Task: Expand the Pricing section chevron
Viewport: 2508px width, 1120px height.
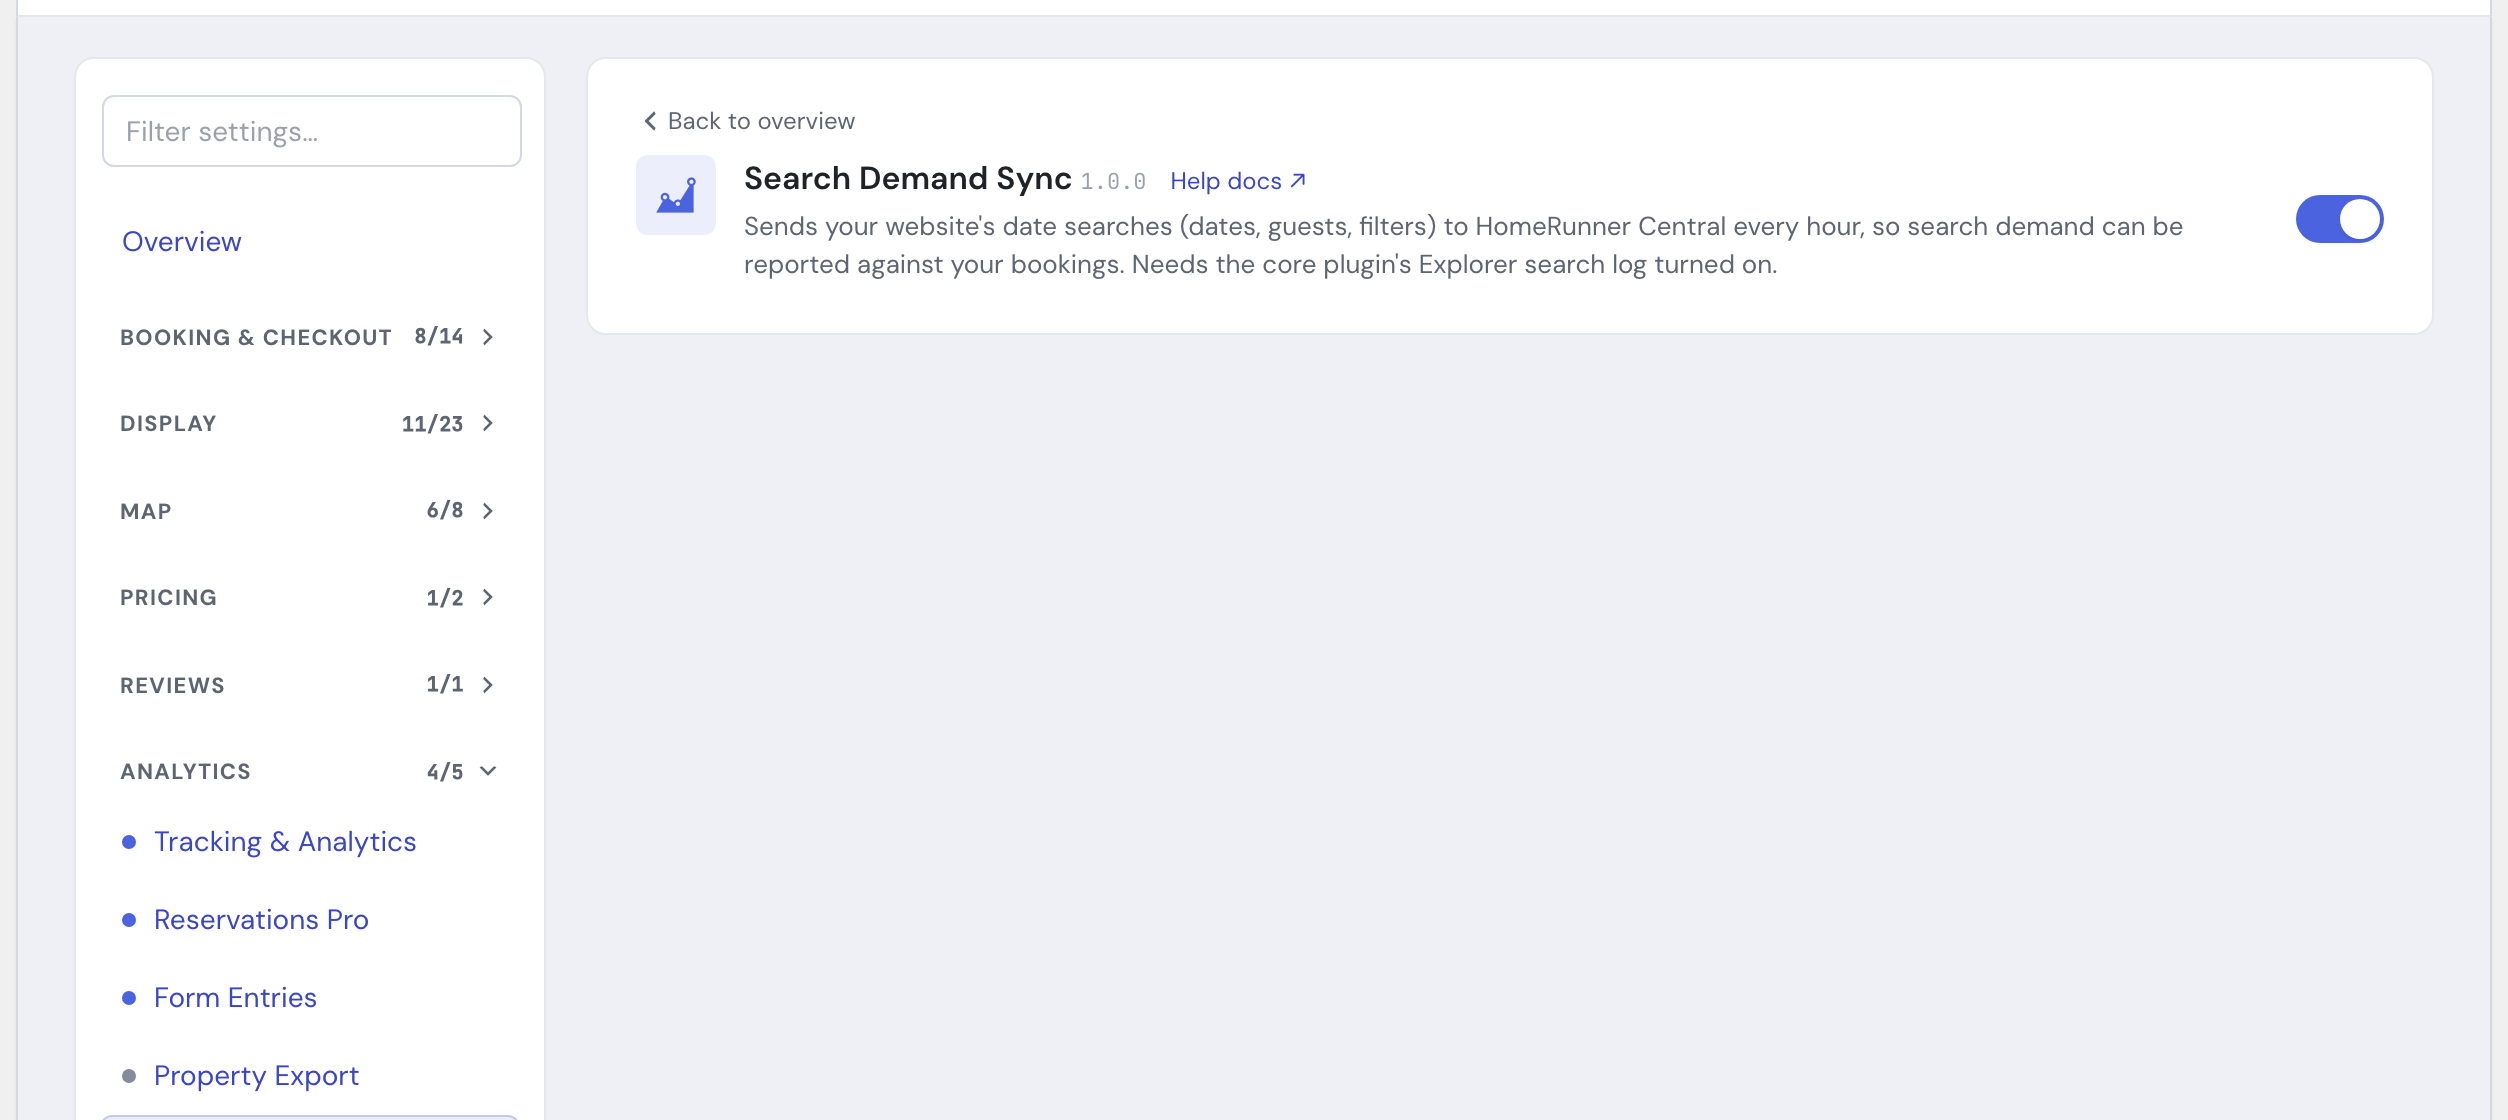Action: point(488,597)
